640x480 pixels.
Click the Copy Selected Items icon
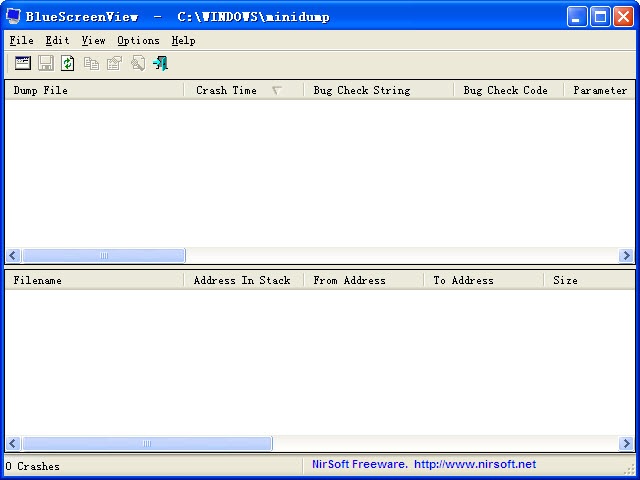click(x=92, y=63)
